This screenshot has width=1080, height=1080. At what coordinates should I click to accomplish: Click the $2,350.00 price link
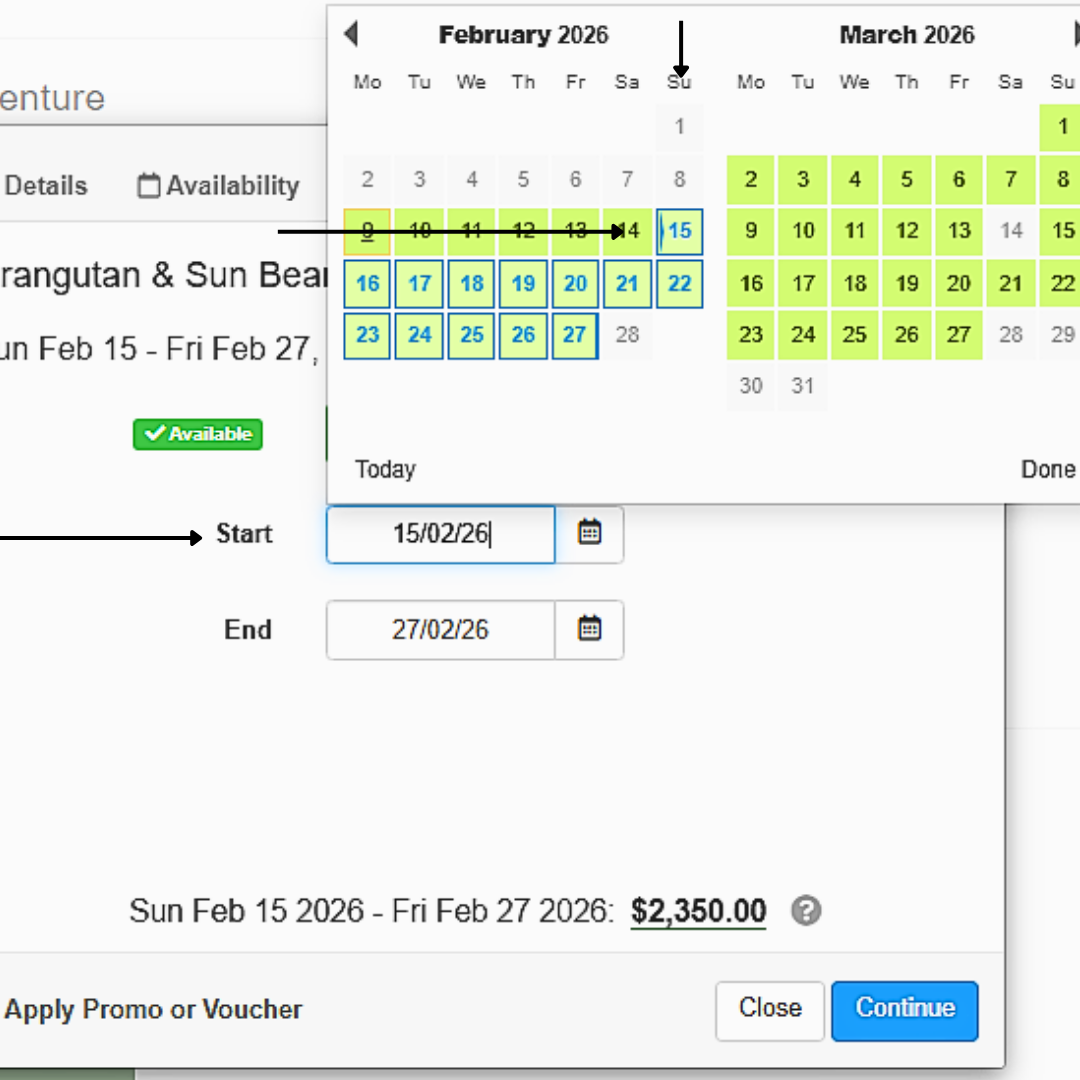tap(698, 911)
